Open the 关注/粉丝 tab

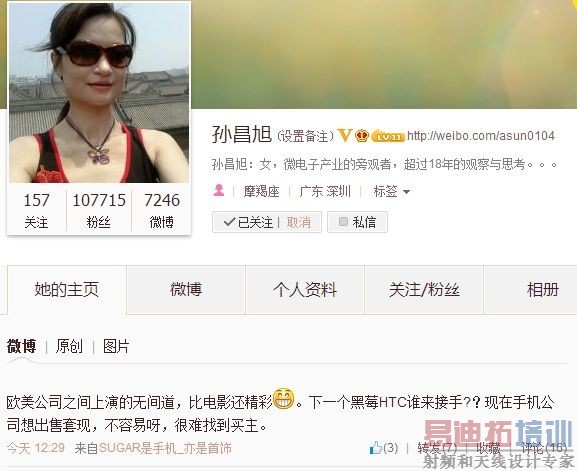[x=424, y=290]
